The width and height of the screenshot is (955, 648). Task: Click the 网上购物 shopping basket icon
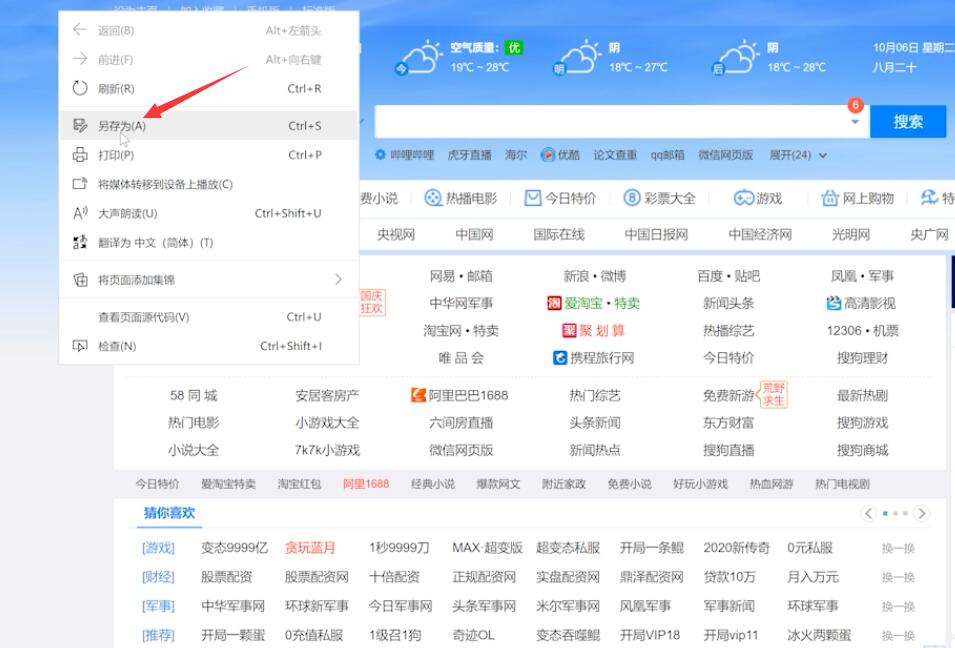pos(830,198)
